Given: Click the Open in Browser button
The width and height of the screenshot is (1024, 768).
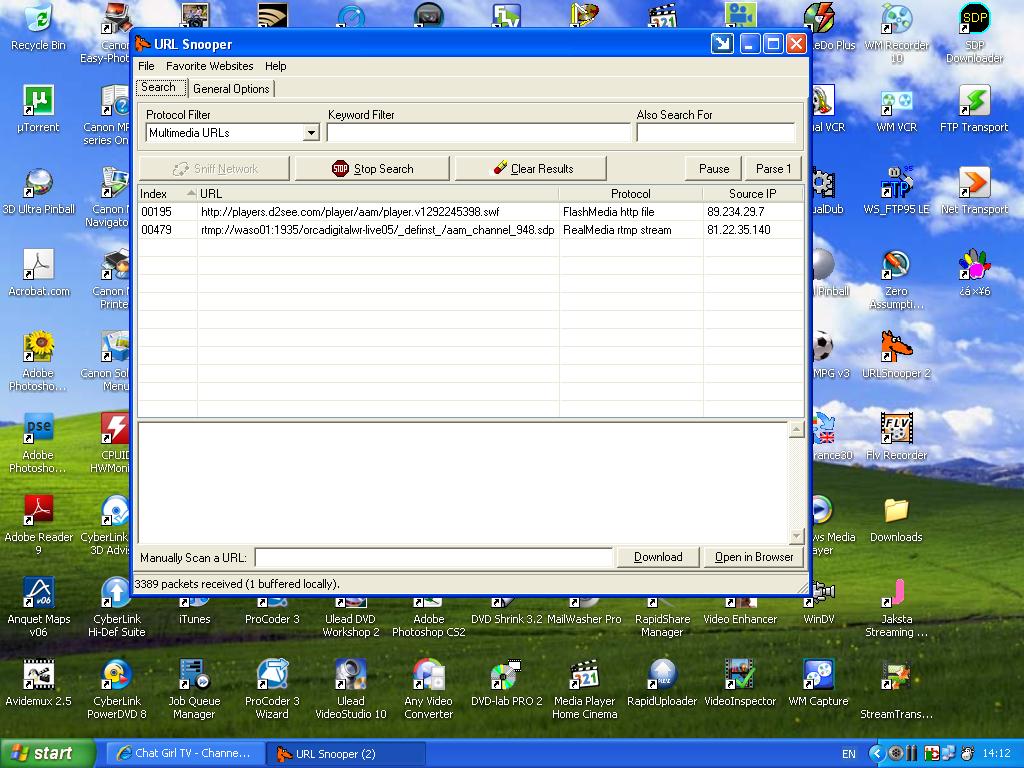Looking at the screenshot, I should (x=754, y=557).
